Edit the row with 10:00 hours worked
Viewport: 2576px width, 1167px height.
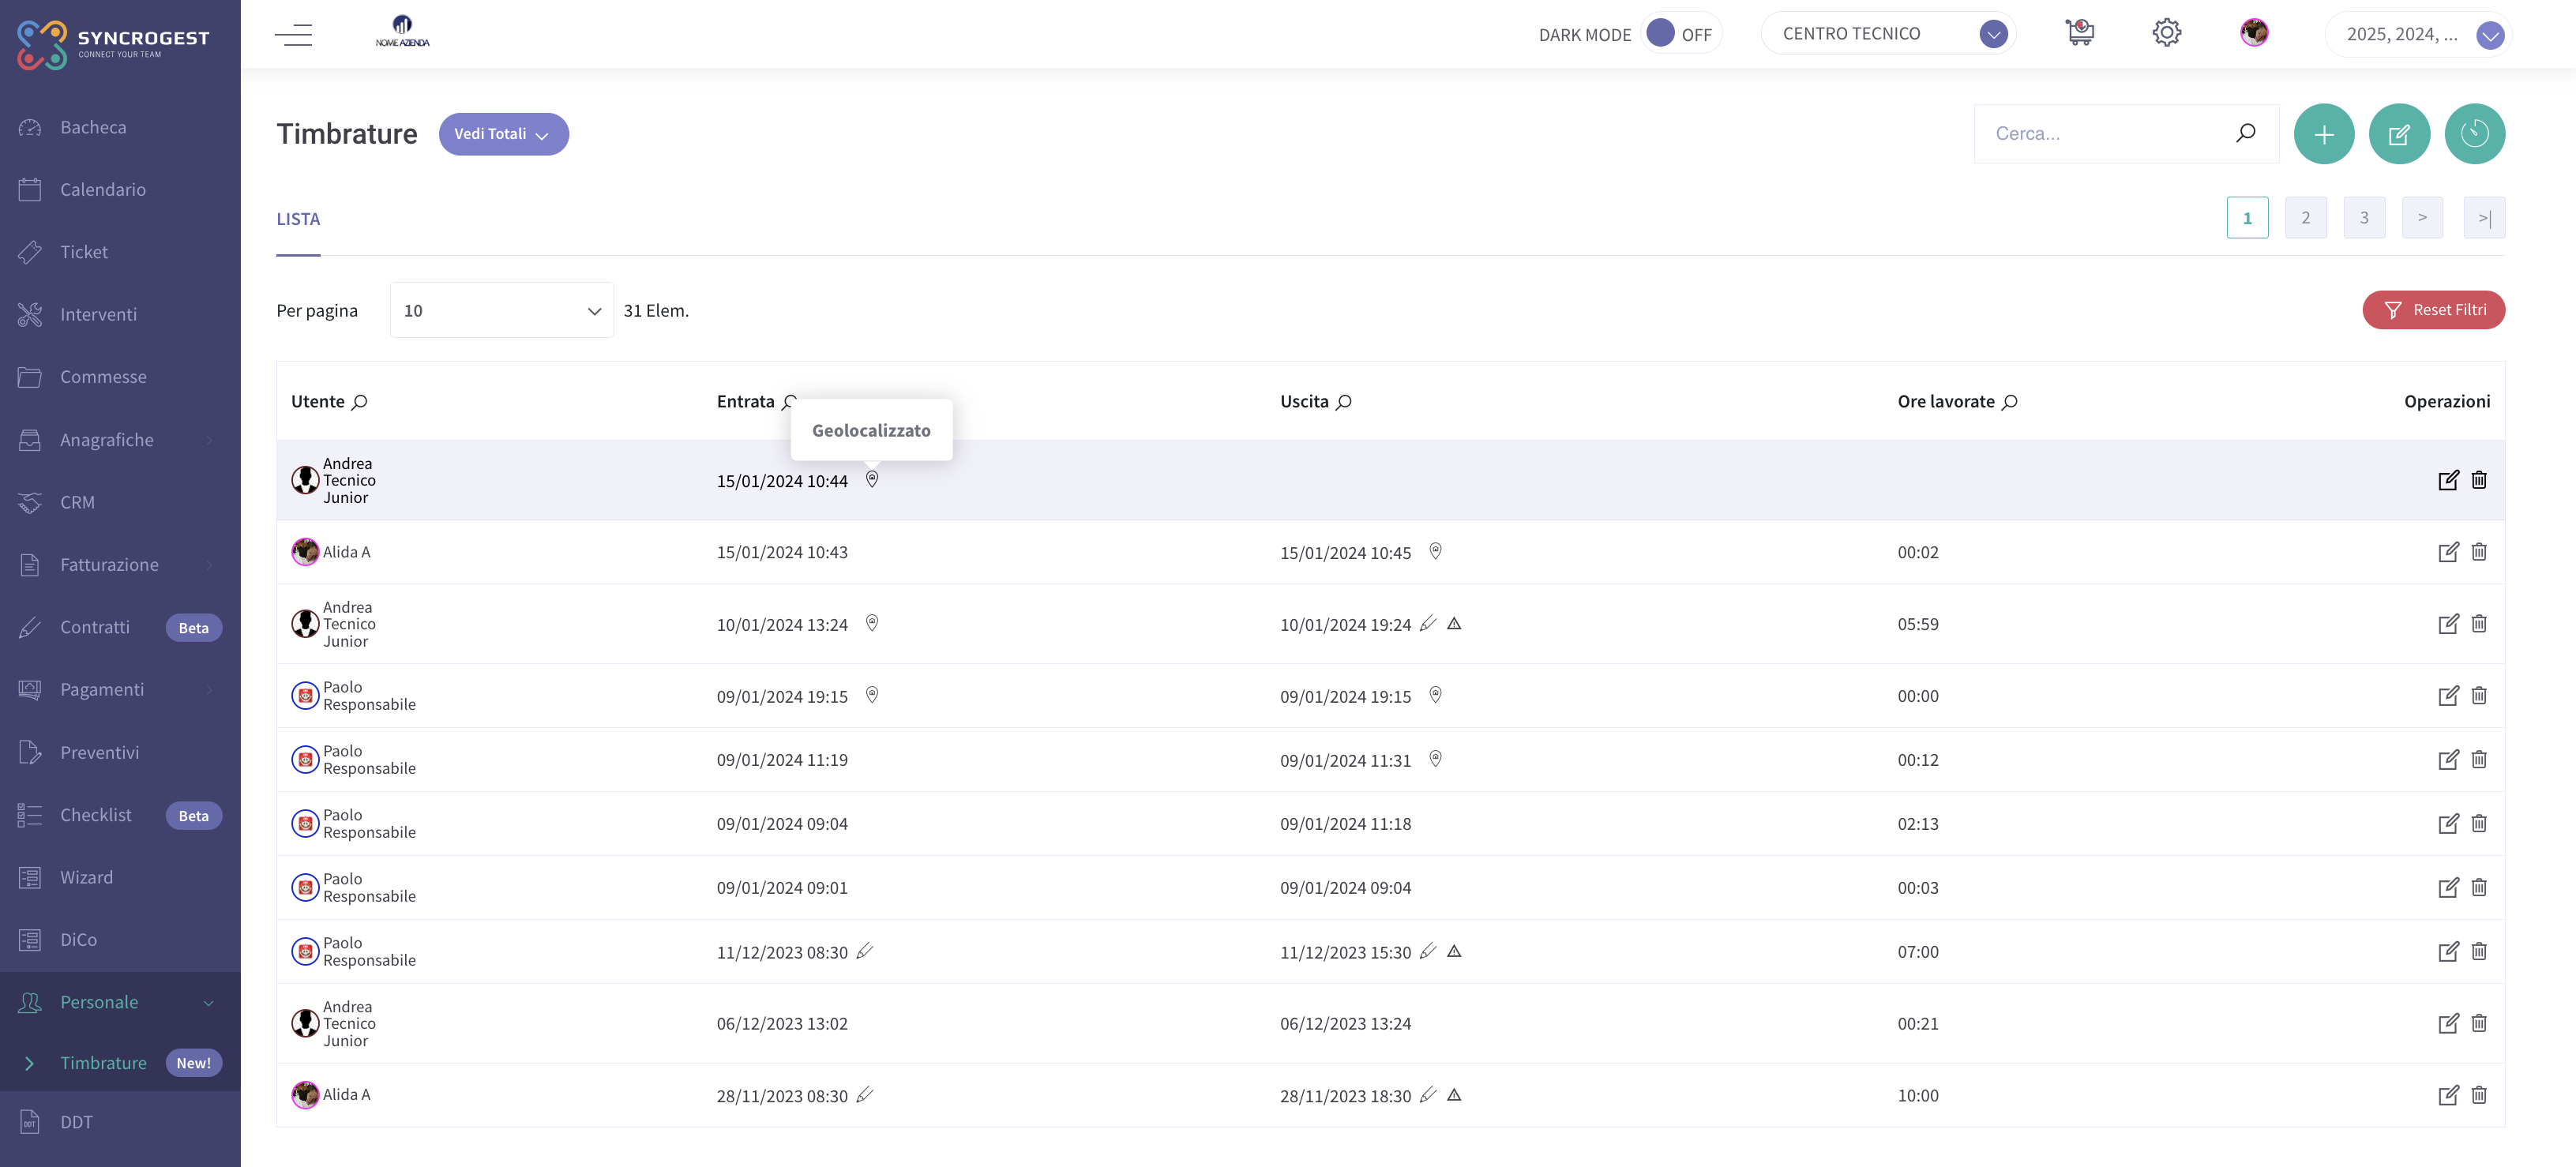pos(2448,1095)
